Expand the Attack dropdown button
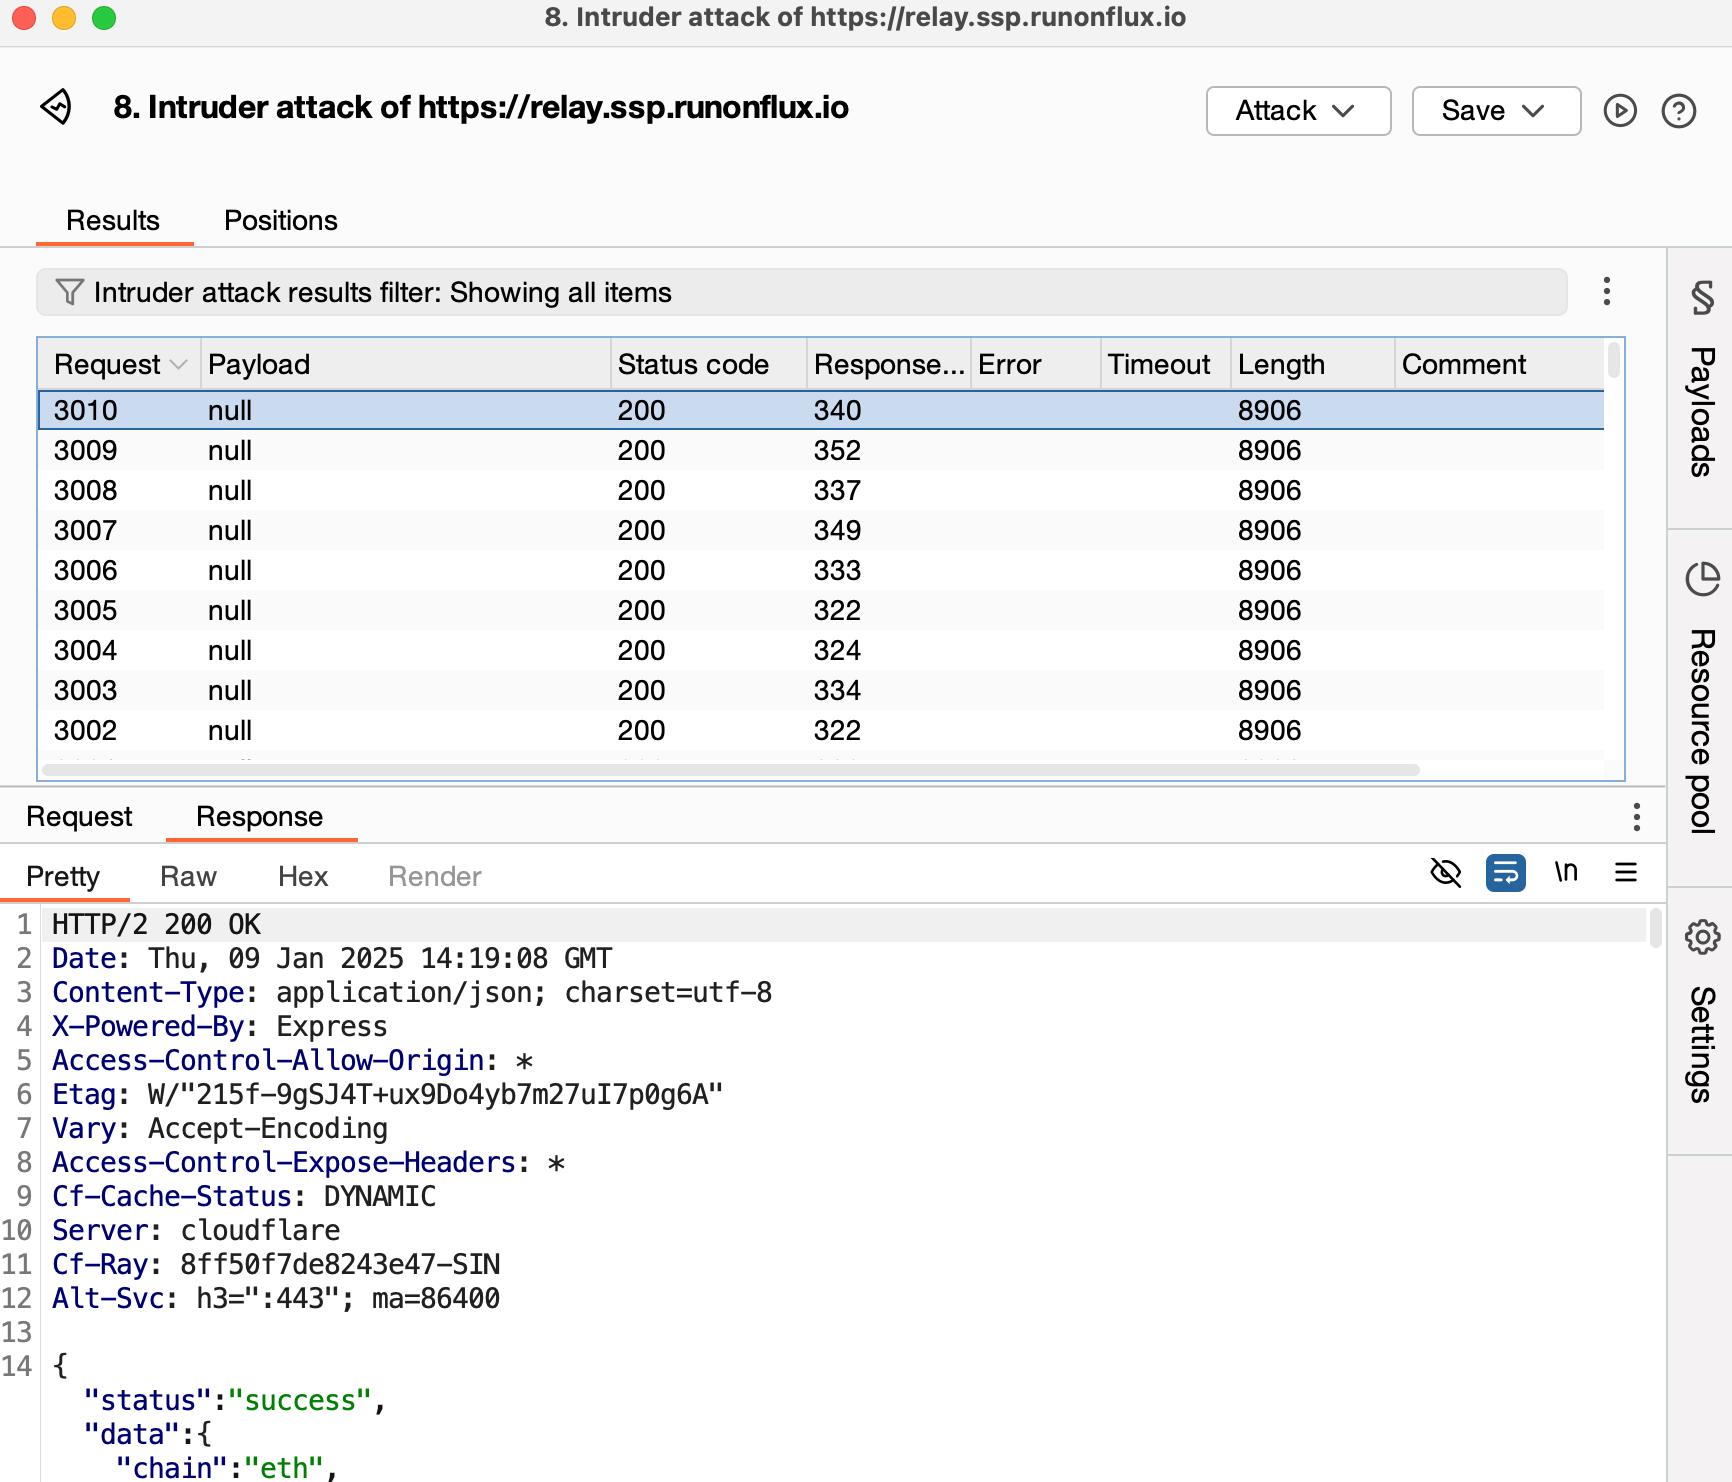 pos(1298,110)
